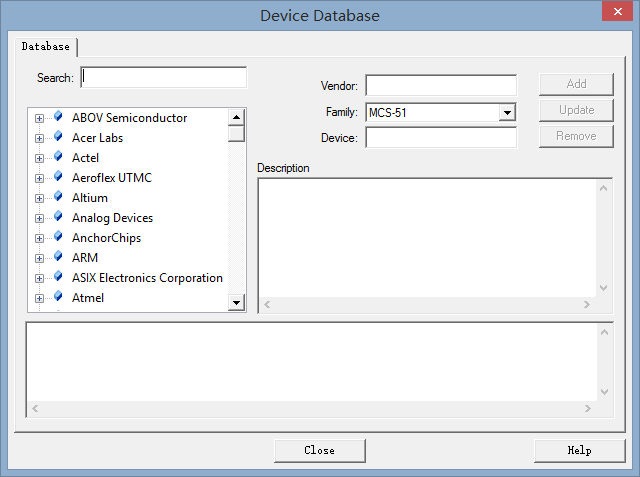Click the Acer Labs vendor icon
Image resolution: width=640 pixels, height=477 pixels.
click(58, 137)
